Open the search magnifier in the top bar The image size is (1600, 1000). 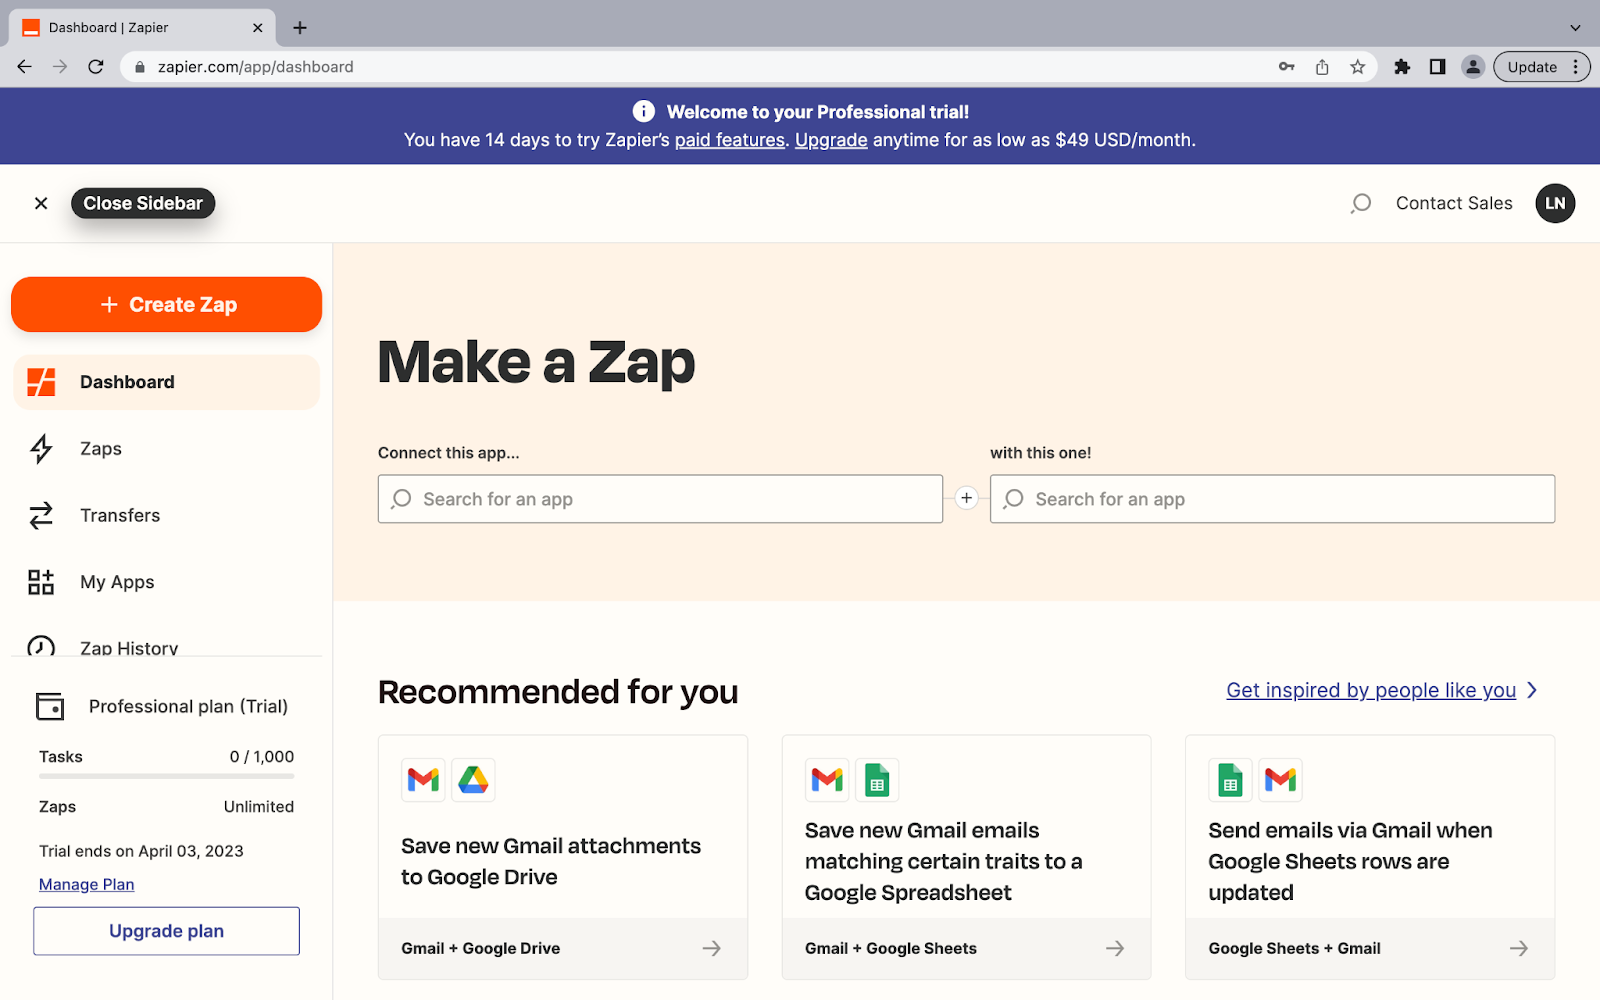pyautogui.click(x=1360, y=203)
